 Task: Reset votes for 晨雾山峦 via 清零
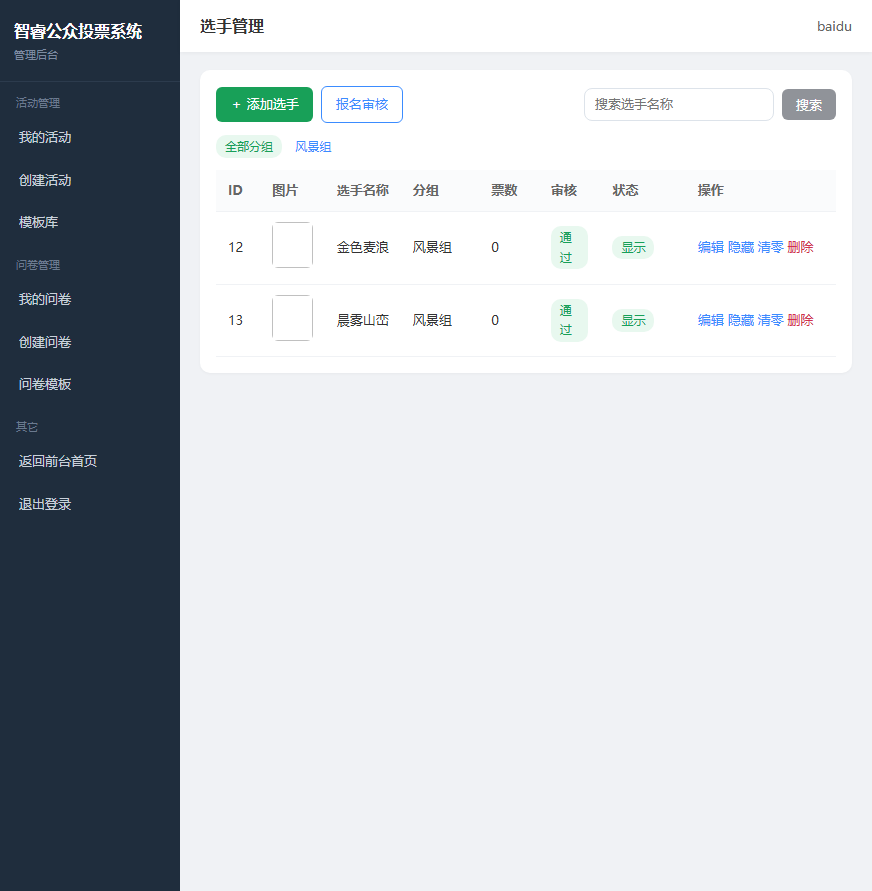(770, 320)
